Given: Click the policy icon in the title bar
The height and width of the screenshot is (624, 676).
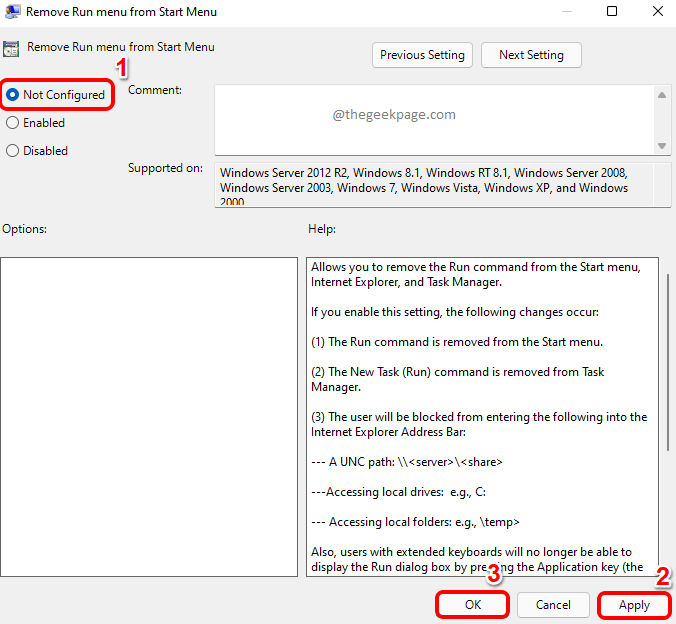Looking at the screenshot, I should 12,12.
